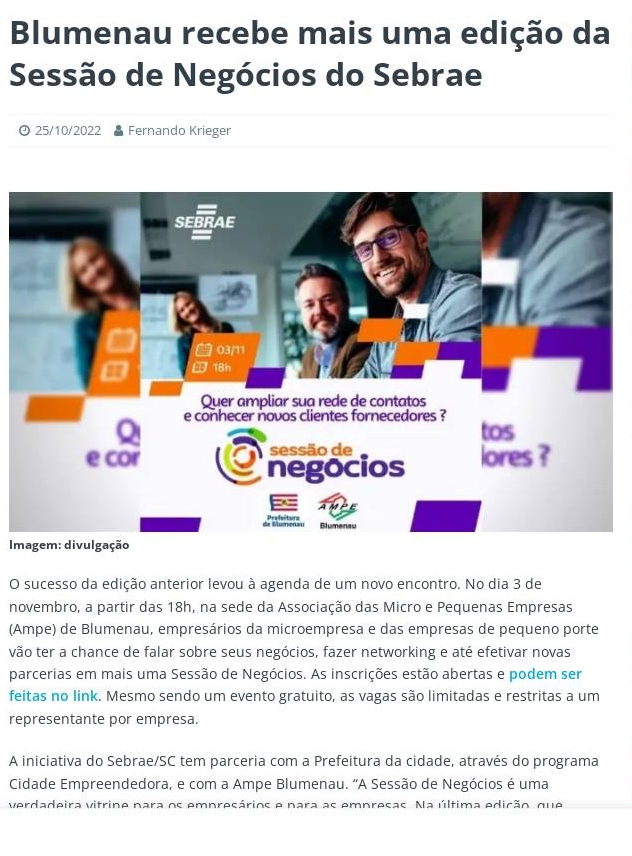Click the article headline about Sessão de Negócios
Viewport: 632px width, 856px height.
pyautogui.click(x=309, y=54)
